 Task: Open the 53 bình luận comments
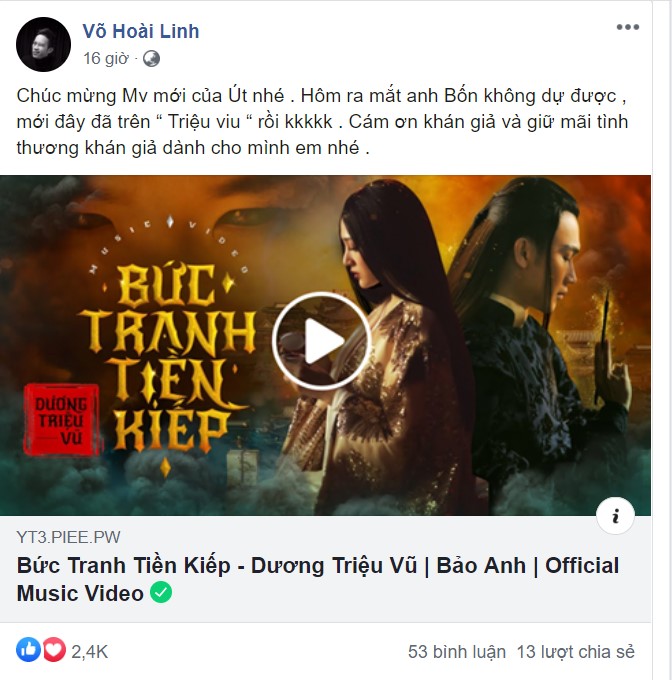(457, 652)
